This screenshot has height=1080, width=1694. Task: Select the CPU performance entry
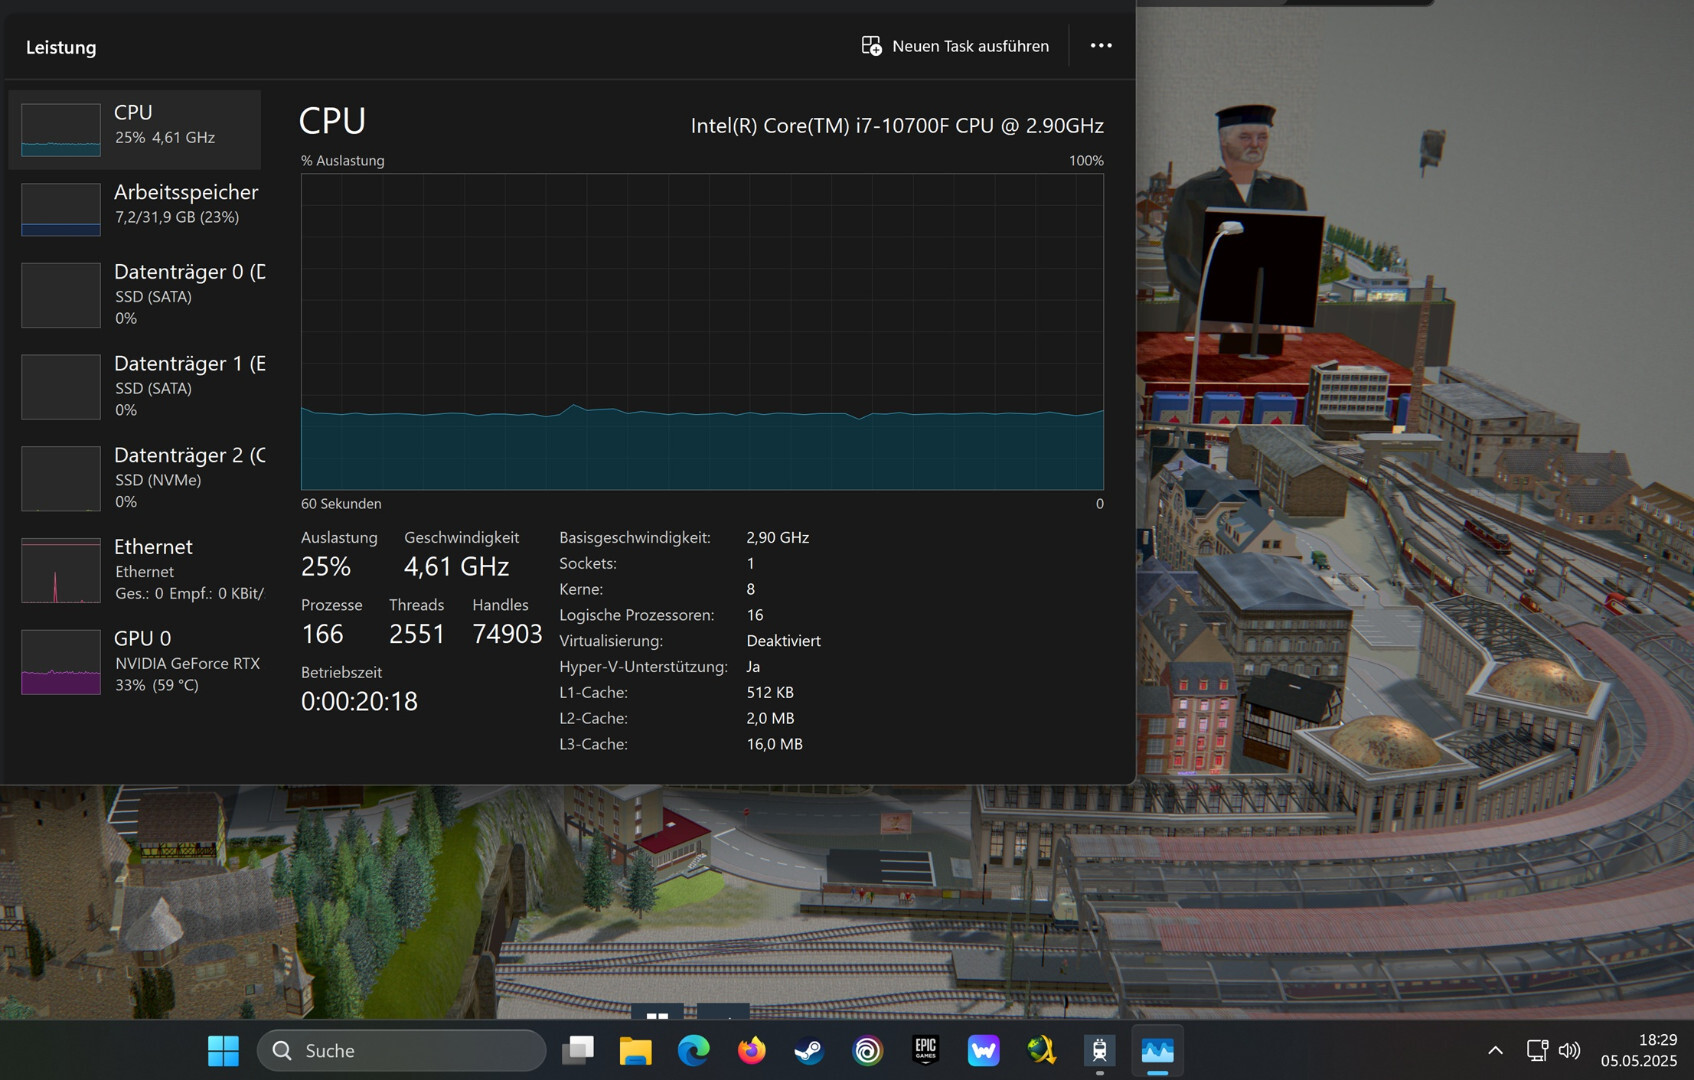click(x=134, y=129)
